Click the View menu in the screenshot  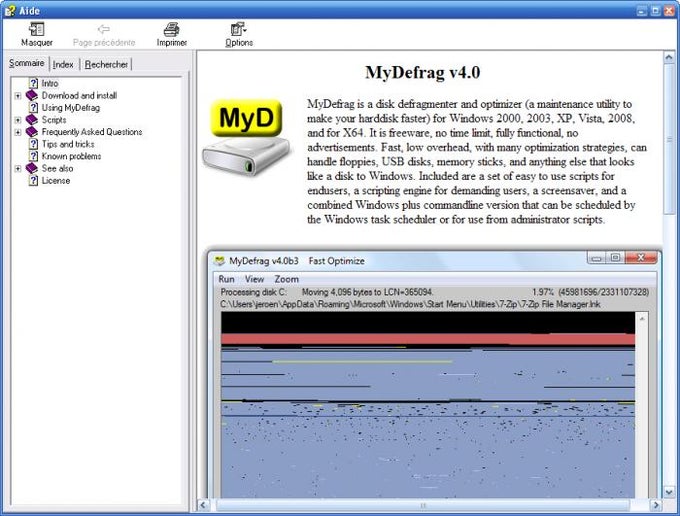254,279
